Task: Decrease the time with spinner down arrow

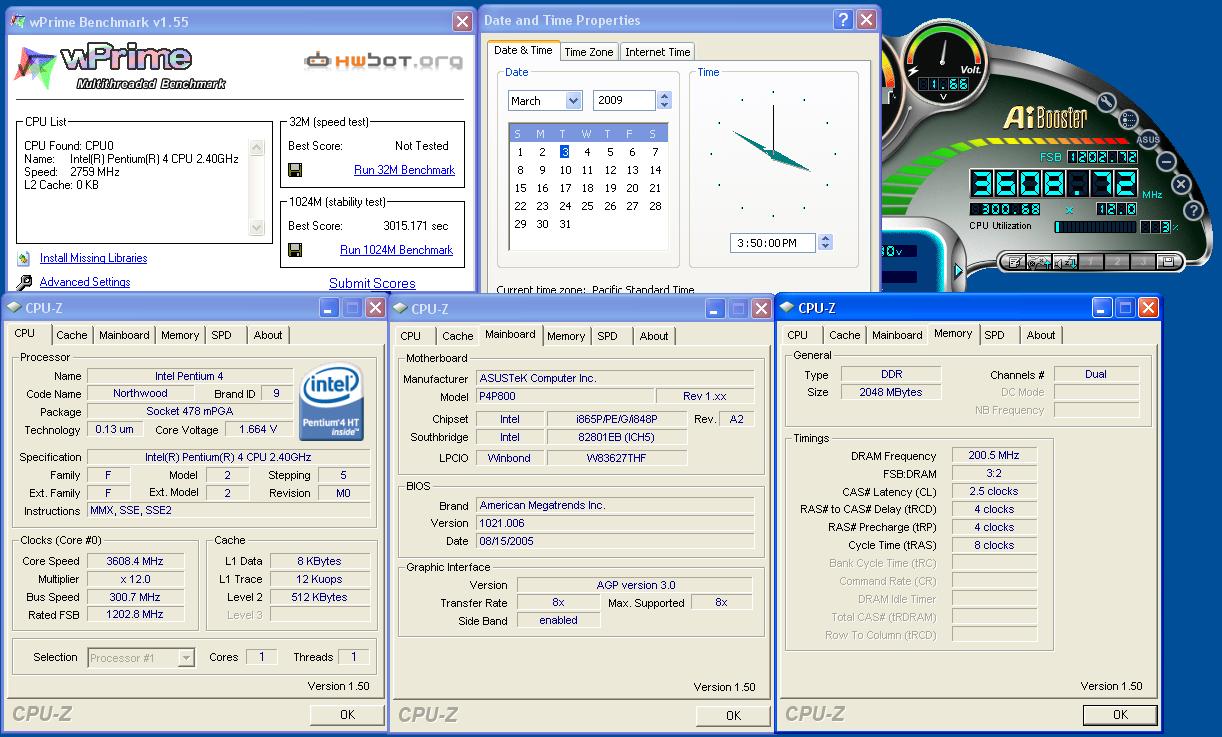Action: coord(825,247)
